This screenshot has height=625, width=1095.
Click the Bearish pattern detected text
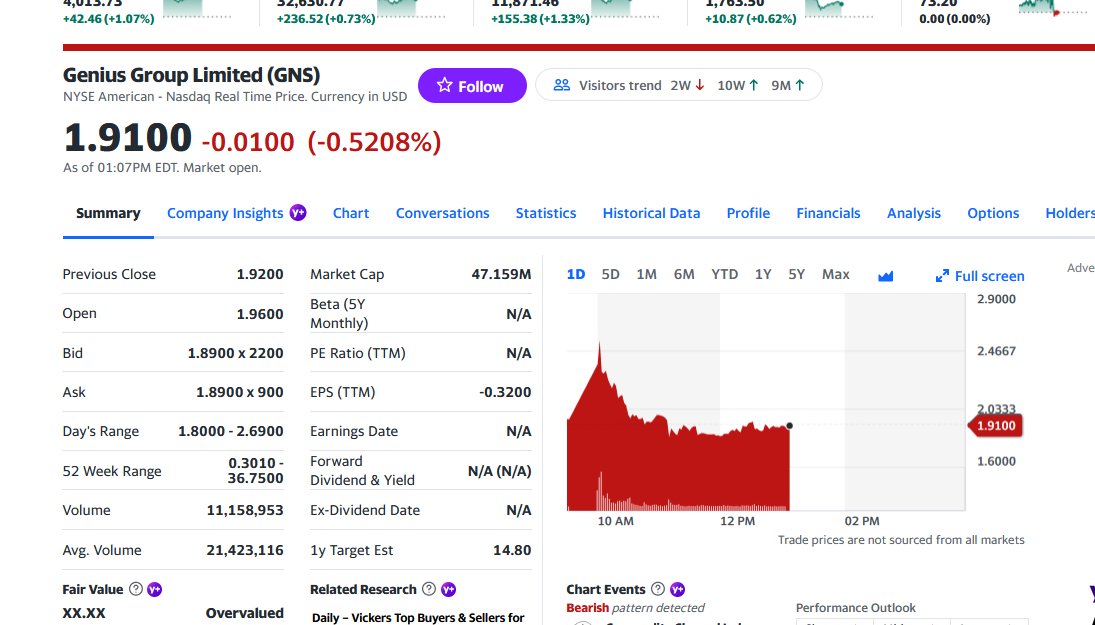pyautogui.click(x=635, y=608)
